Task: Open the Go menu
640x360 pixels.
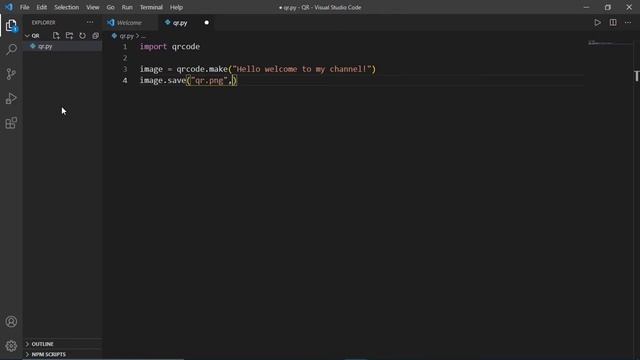Action: [110, 7]
